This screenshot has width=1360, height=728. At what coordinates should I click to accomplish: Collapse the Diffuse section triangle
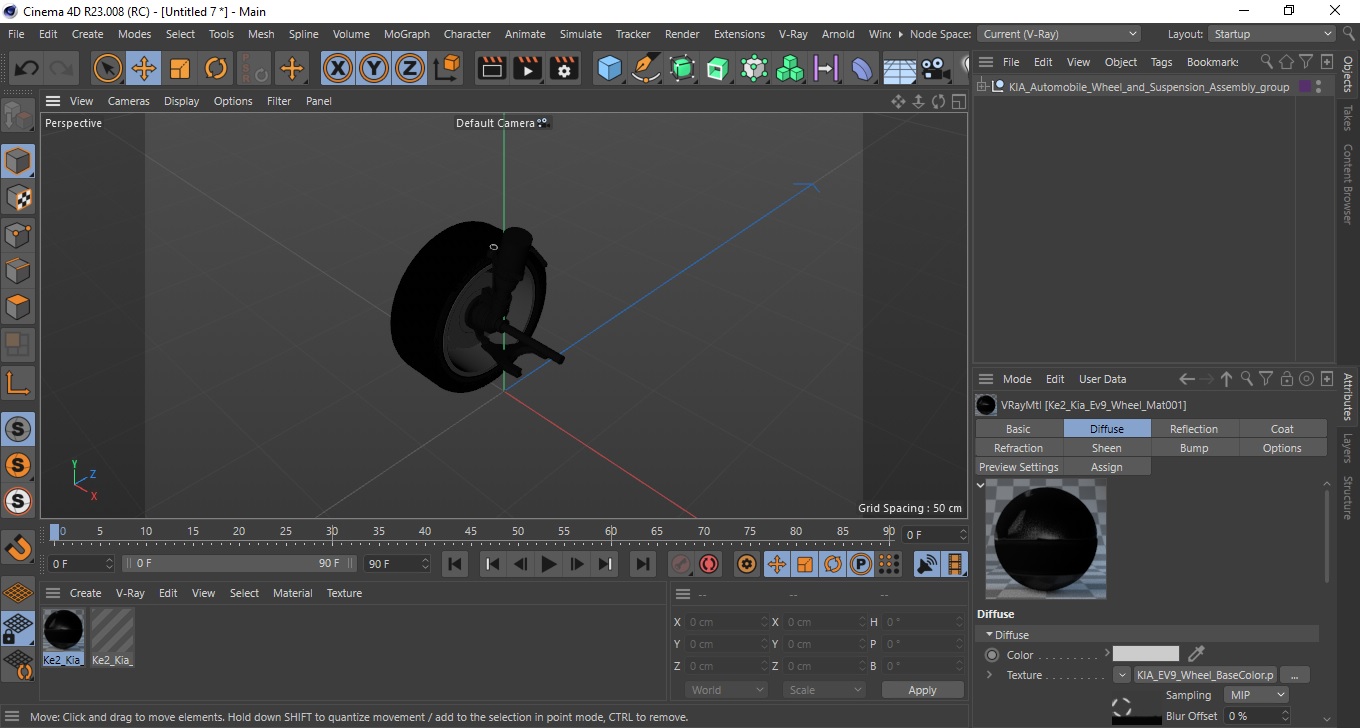989,635
